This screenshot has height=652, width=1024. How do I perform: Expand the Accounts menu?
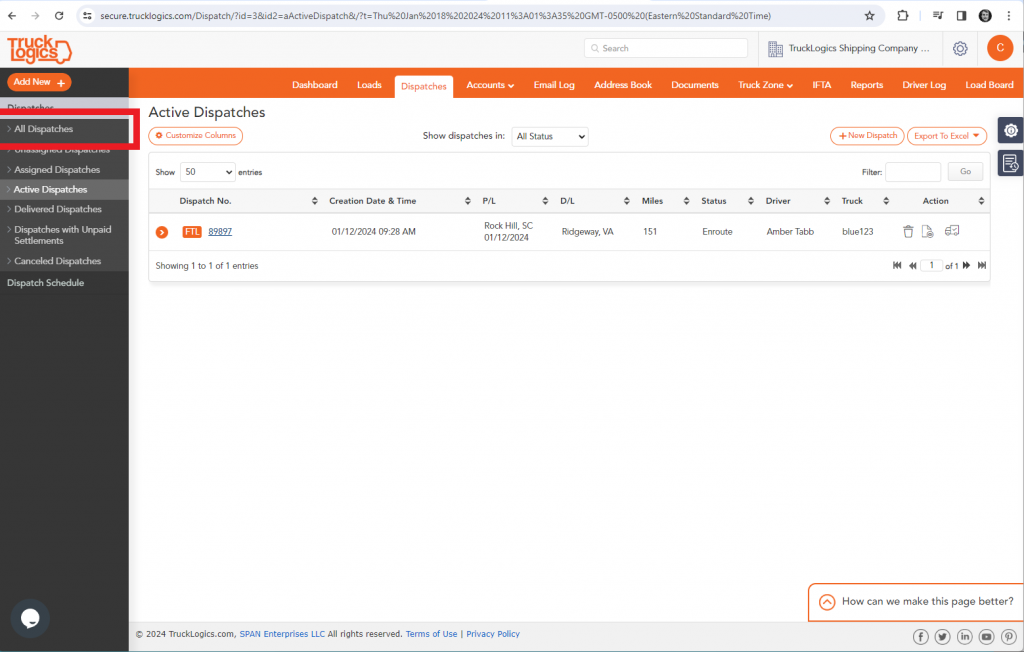click(490, 85)
